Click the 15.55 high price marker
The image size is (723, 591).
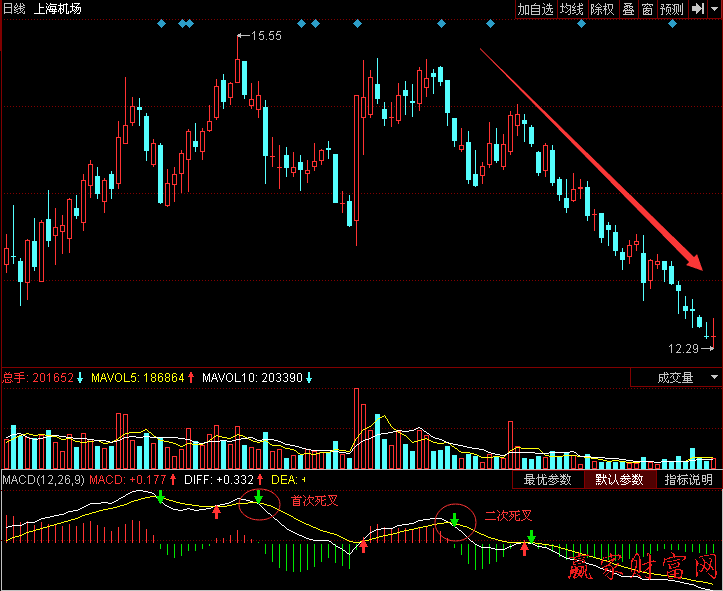tap(265, 36)
